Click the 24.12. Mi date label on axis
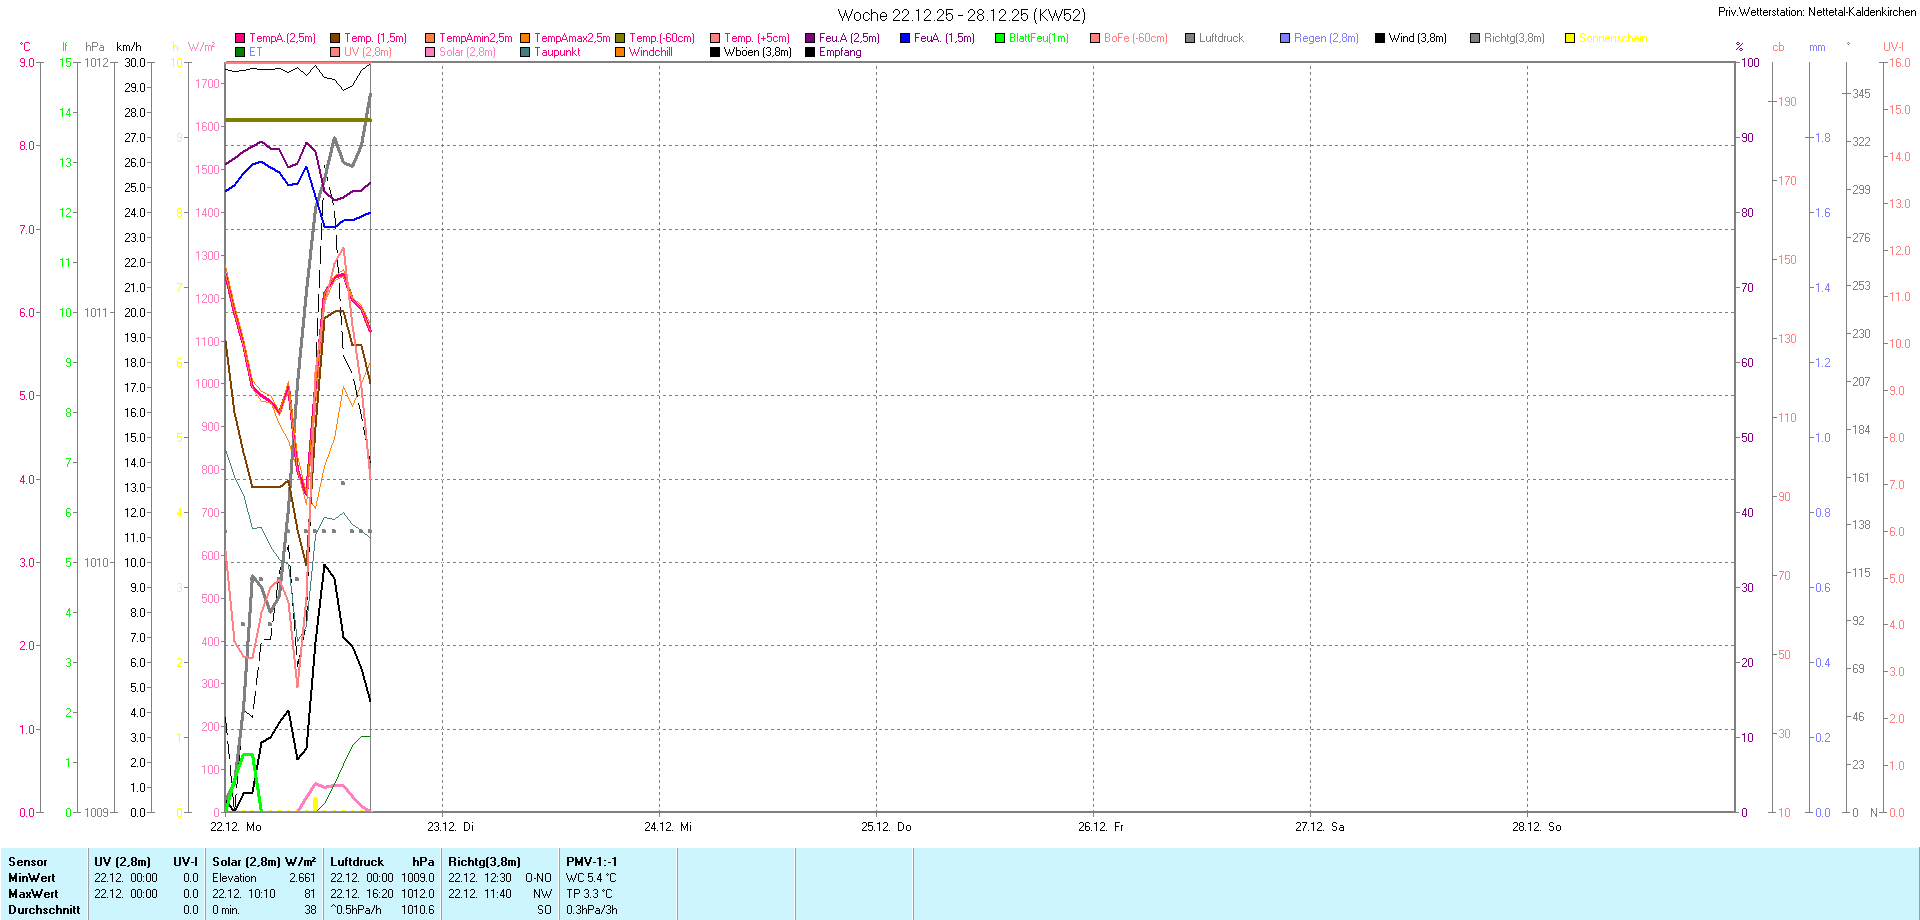The width and height of the screenshot is (1920, 920). pyautogui.click(x=668, y=827)
